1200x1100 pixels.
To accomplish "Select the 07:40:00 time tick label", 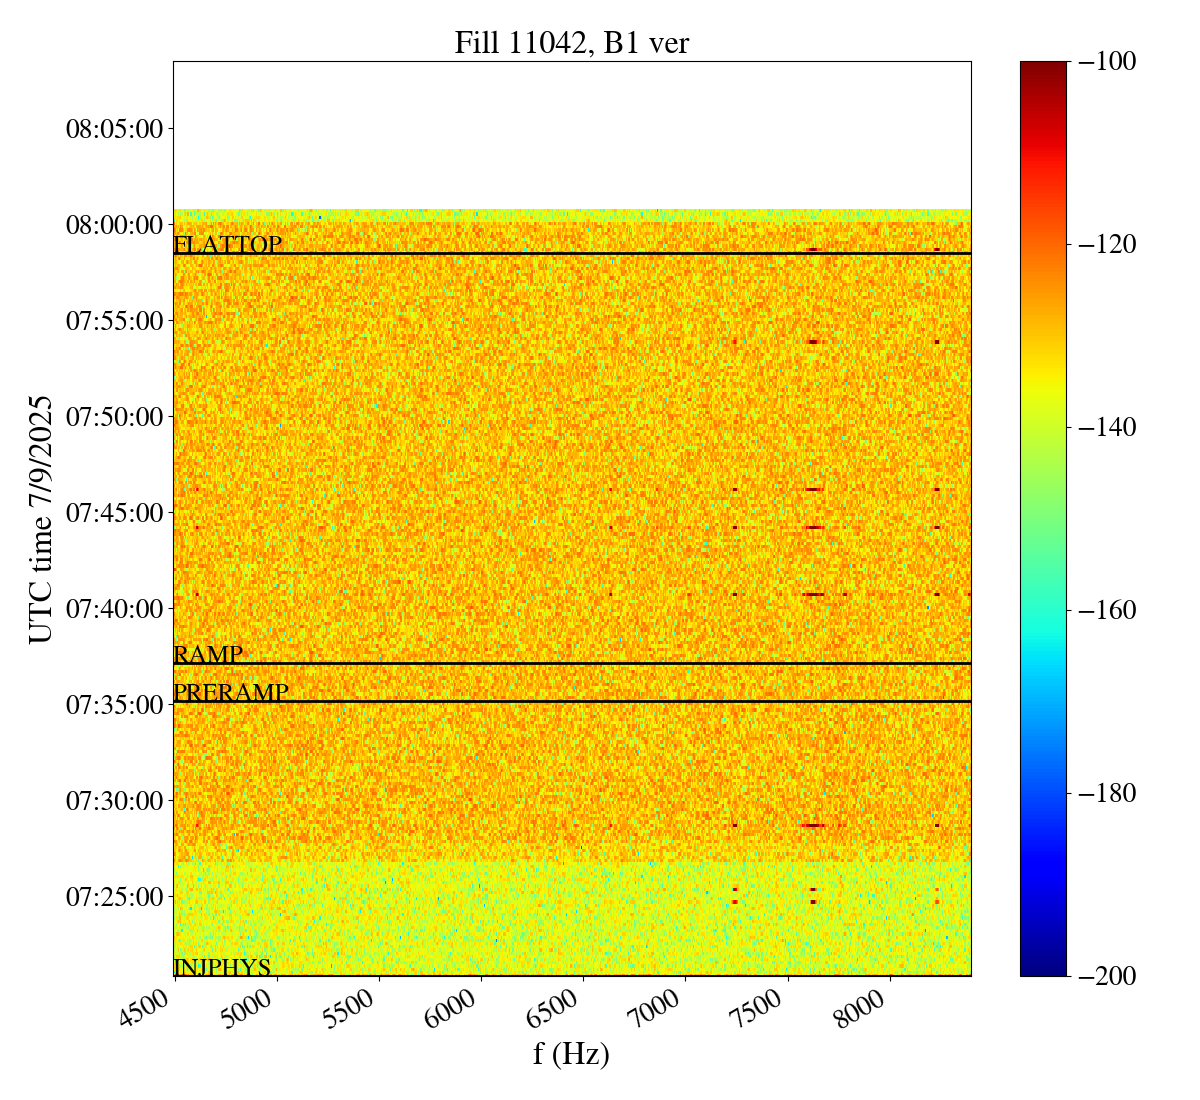I will point(114,608).
